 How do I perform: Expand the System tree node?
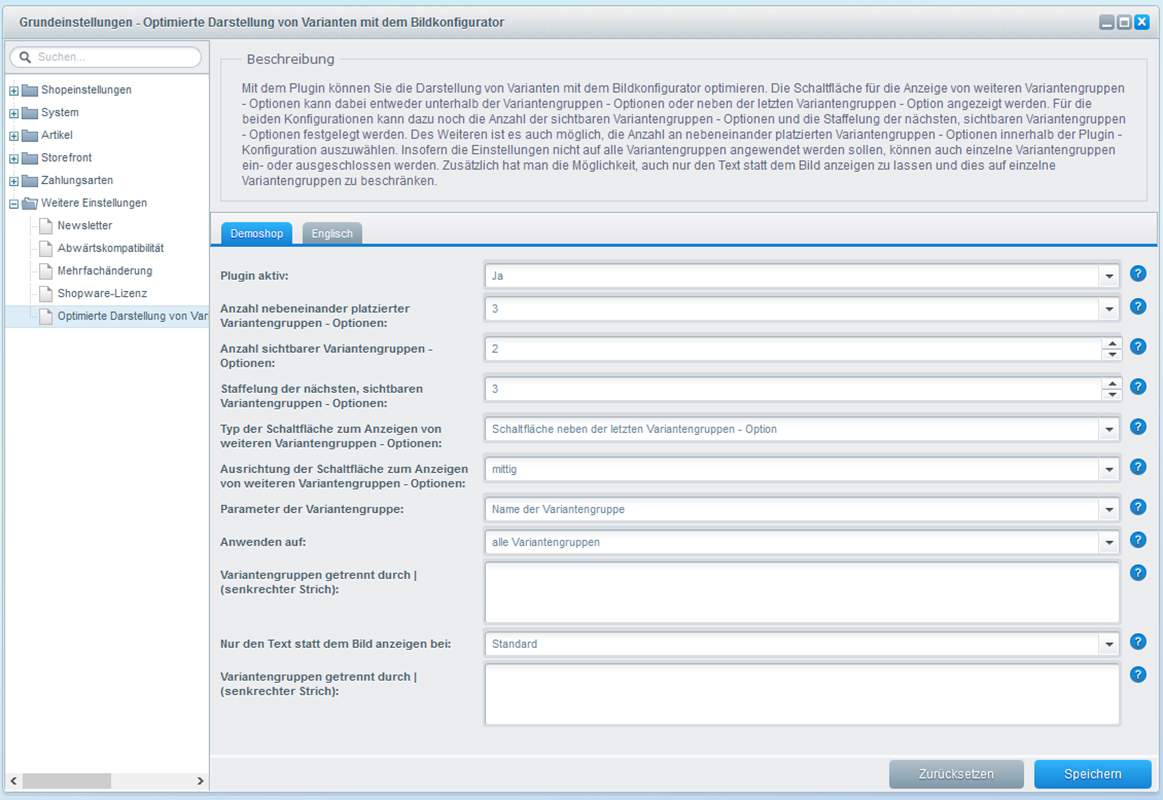tap(13, 113)
